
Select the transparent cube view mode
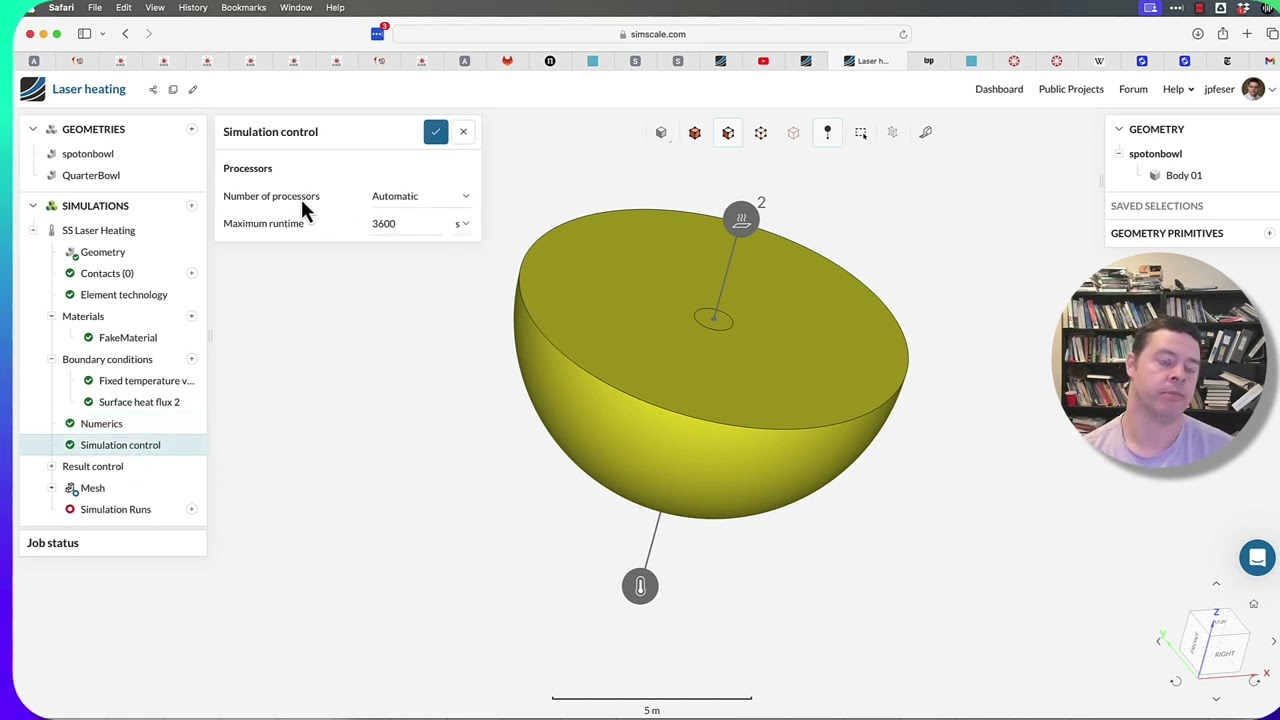[794, 133]
